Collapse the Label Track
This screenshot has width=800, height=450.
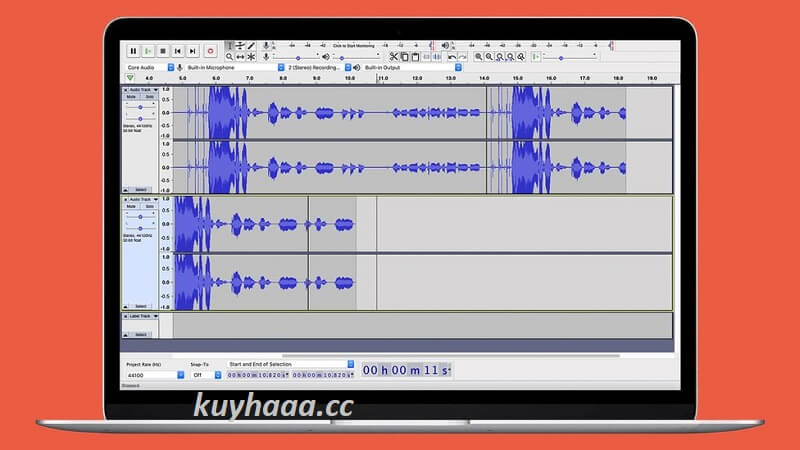(126, 335)
